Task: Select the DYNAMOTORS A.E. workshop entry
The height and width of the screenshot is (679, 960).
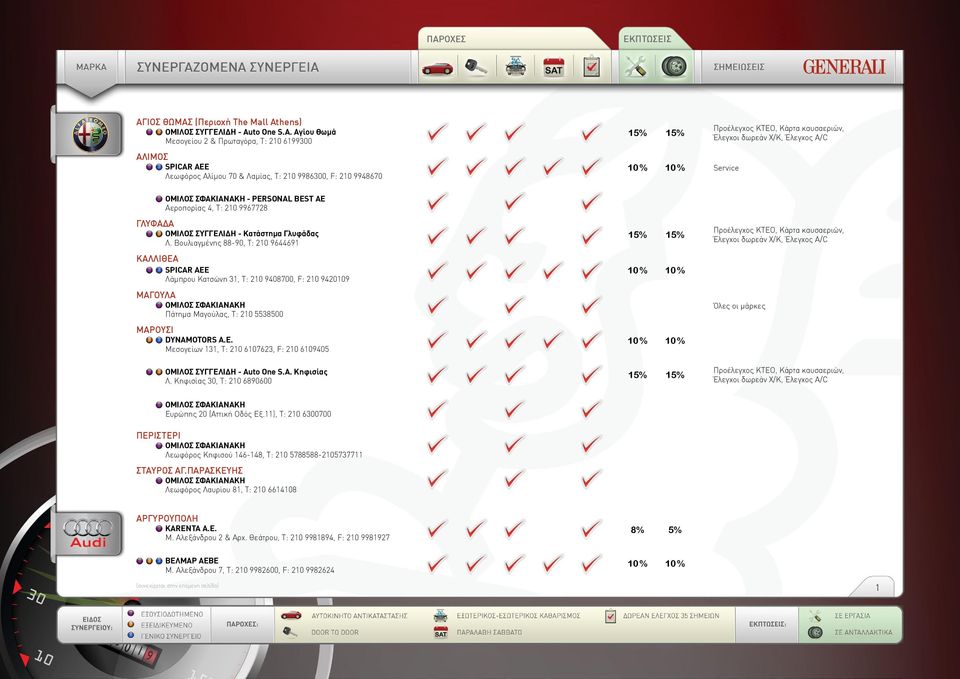Action: 198,339
